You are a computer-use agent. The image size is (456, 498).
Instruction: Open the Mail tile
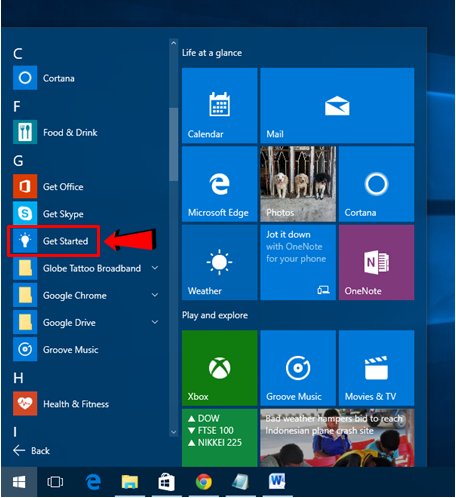pos(337,106)
